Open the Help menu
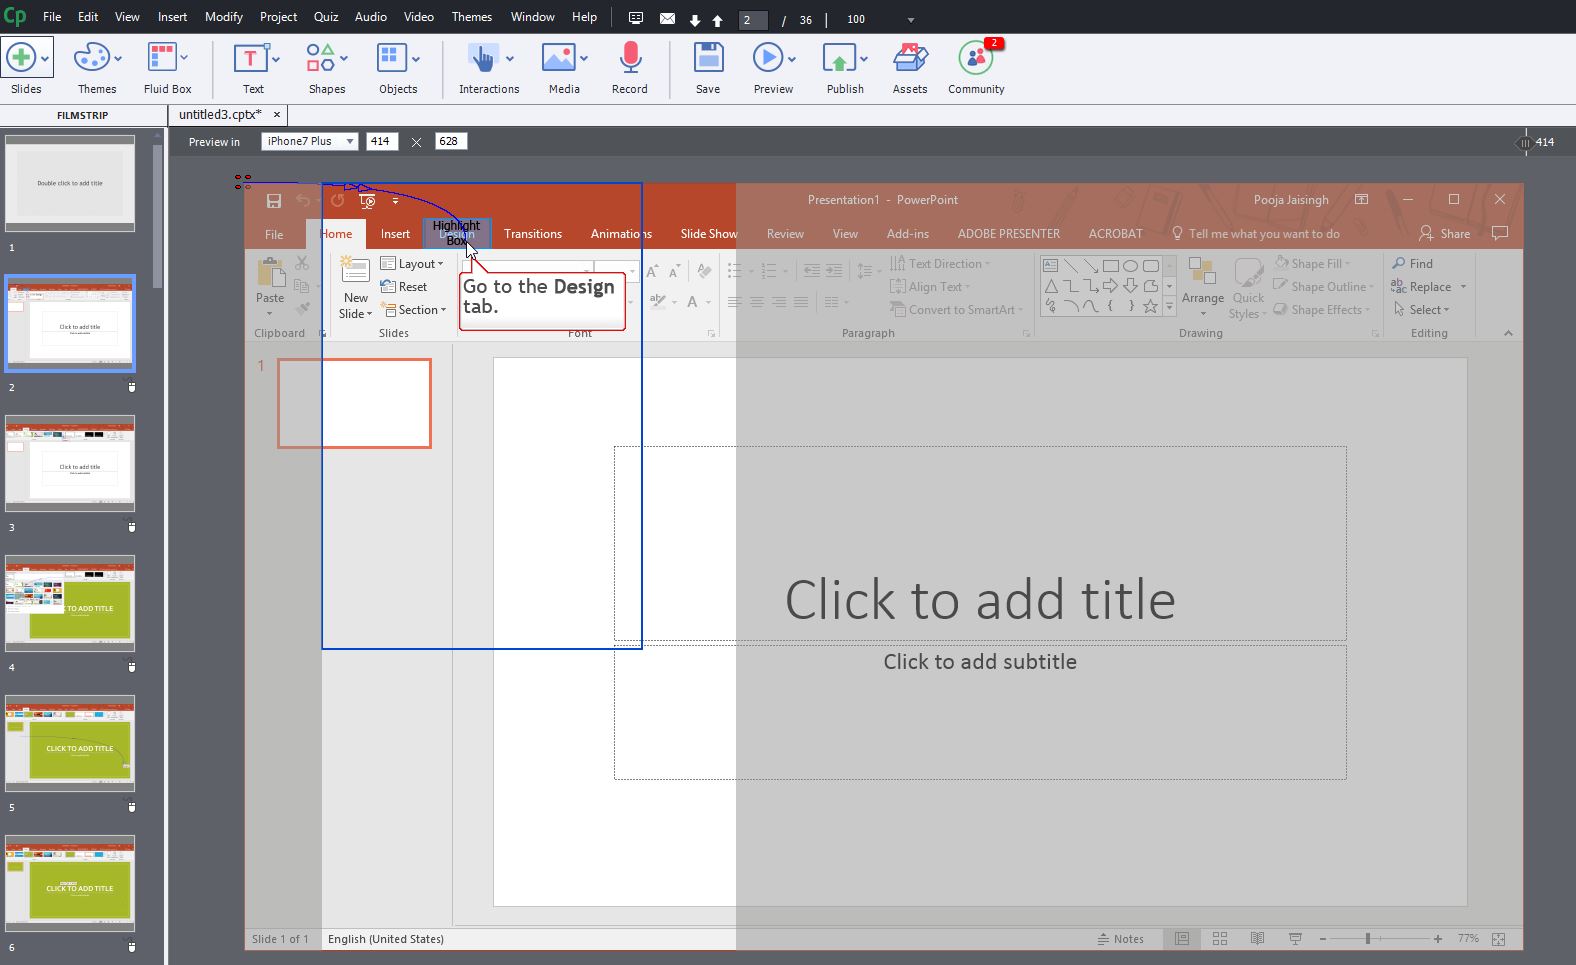 (584, 17)
